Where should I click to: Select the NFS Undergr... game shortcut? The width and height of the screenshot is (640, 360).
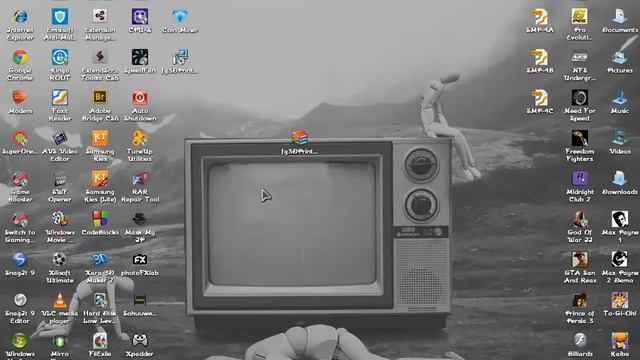point(580,58)
